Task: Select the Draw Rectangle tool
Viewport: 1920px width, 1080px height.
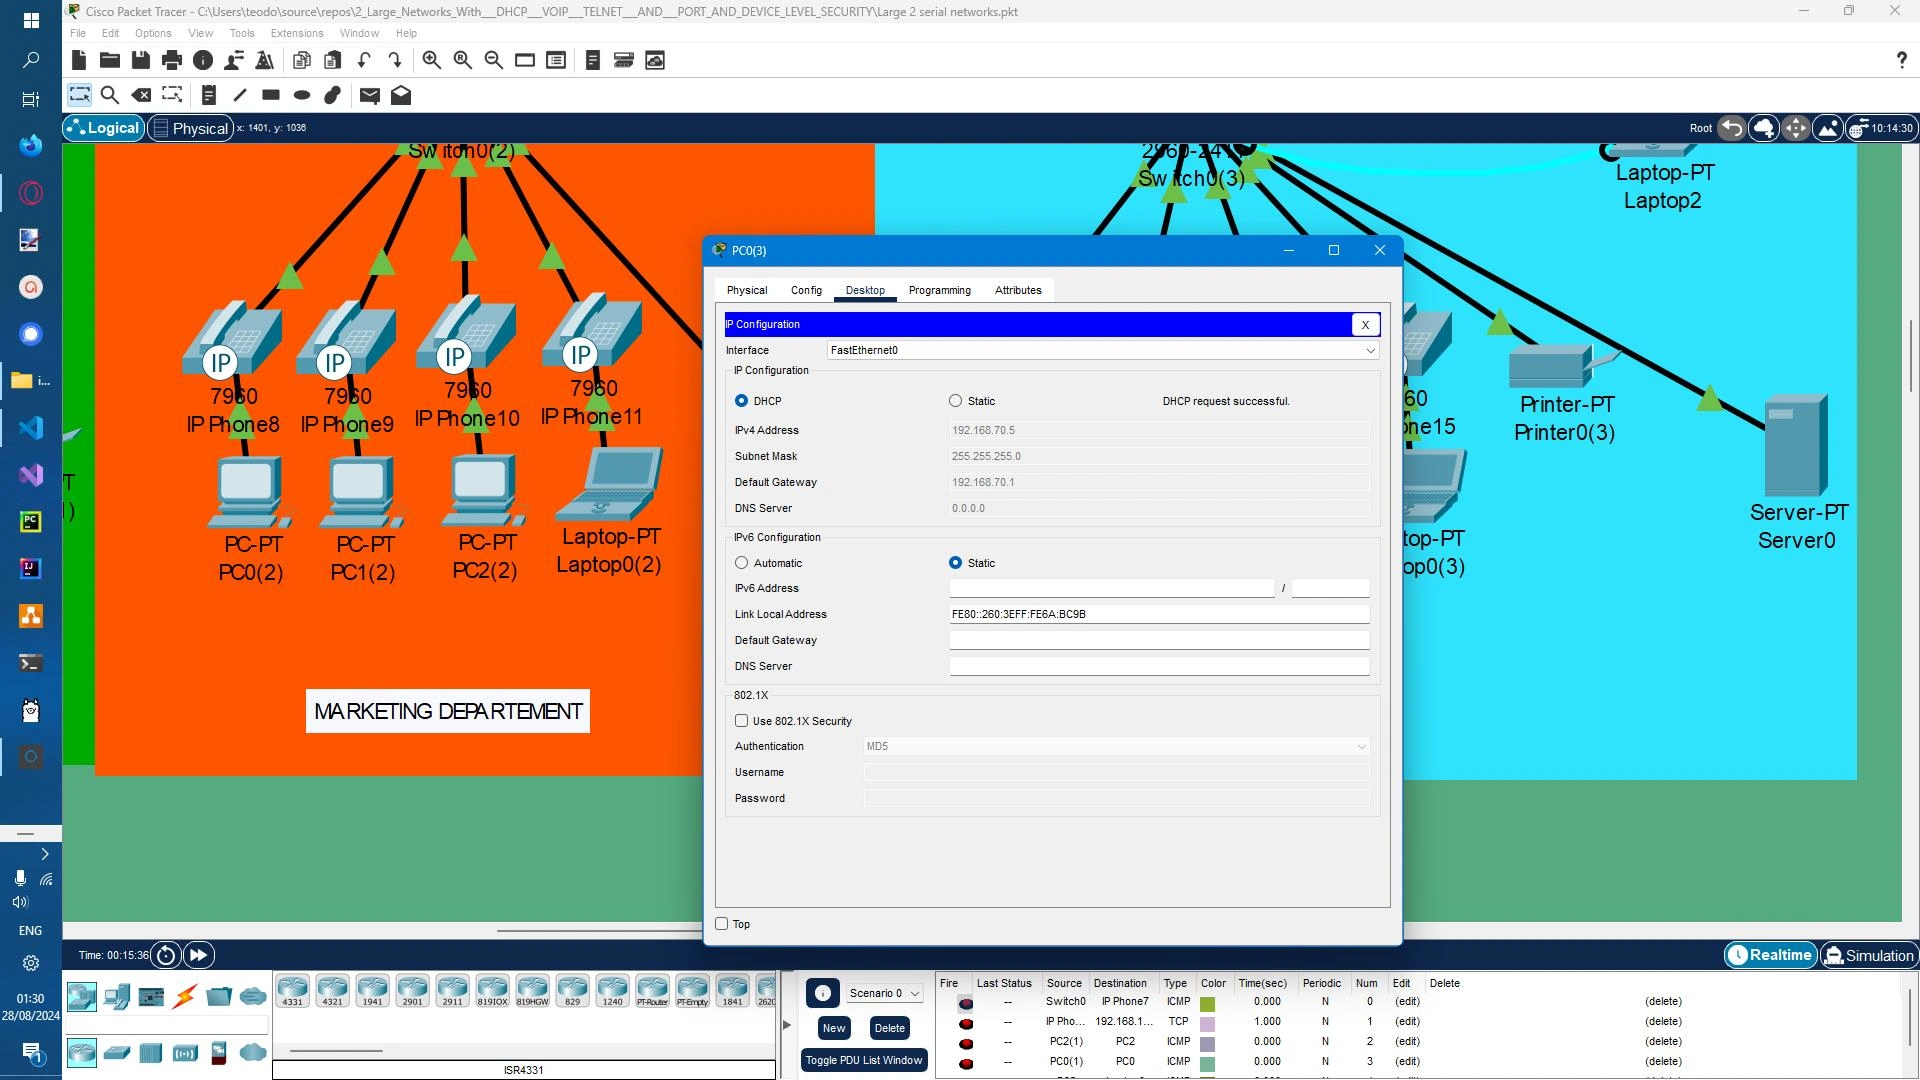Action: [271, 95]
